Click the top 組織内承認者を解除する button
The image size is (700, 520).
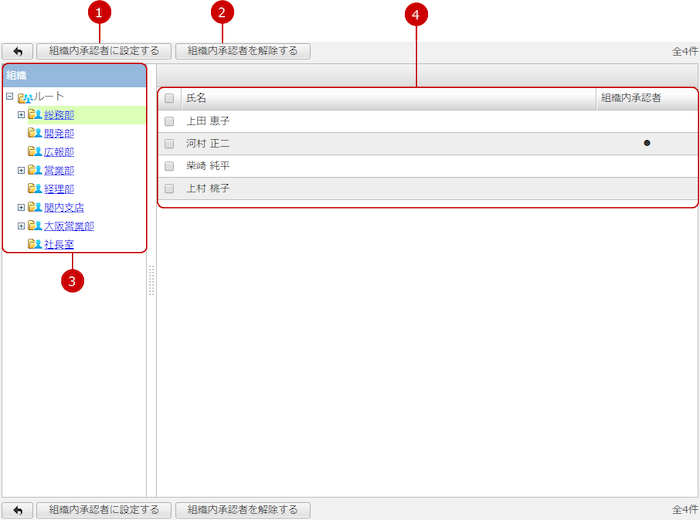click(x=243, y=50)
